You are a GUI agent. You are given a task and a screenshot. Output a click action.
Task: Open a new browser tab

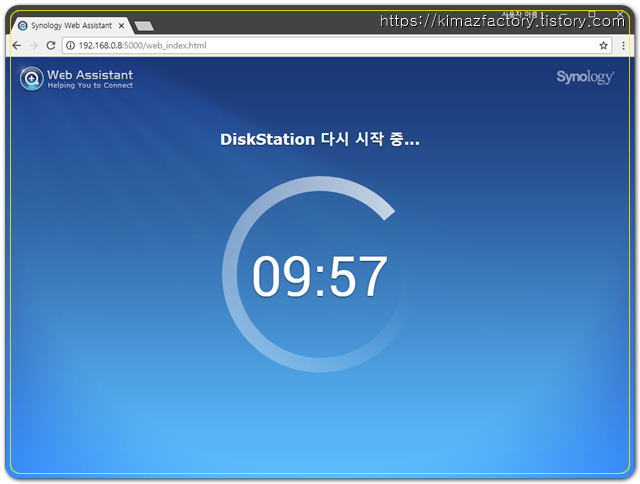tap(144, 26)
